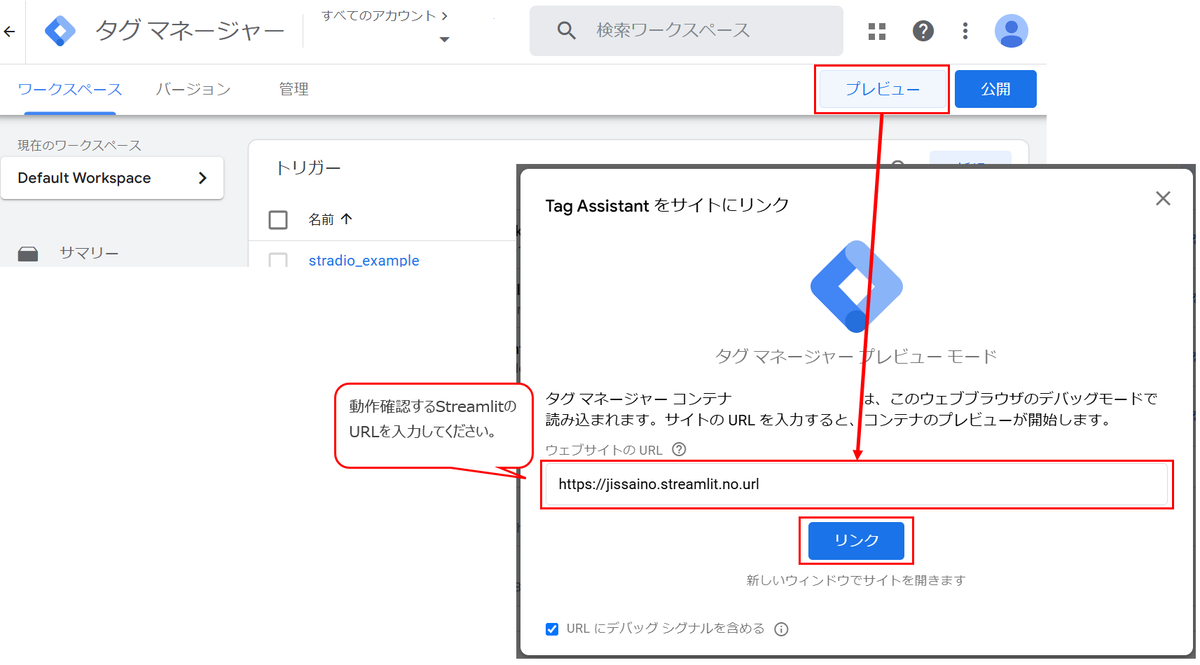The height and width of the screenshot is (665, 1200).
Task: Open the stradio_example trigger link
Action: pos(364,260)
